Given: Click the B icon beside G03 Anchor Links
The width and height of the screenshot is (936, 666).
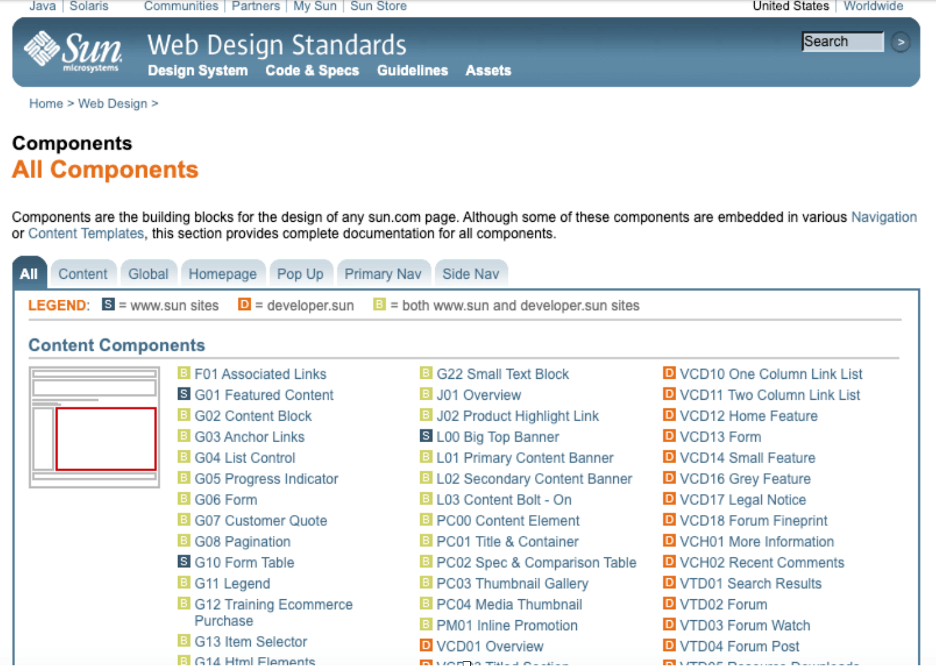Looking at the screenshot, I should tap(184, 436).
